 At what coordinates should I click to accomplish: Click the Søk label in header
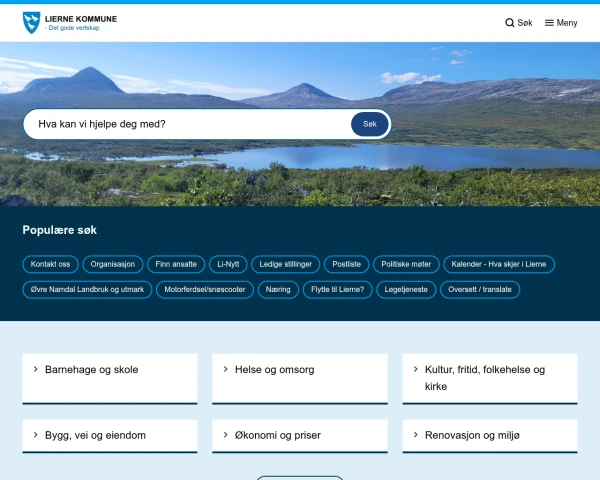(525, 23)
